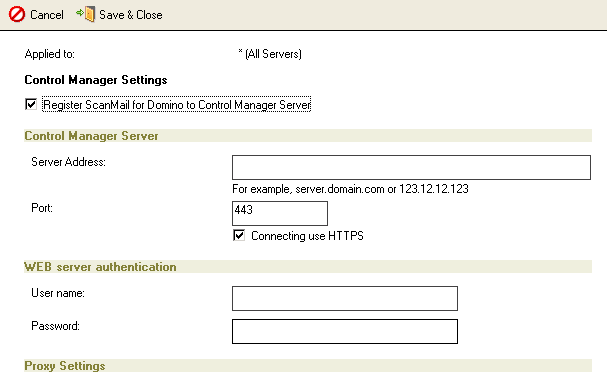Viewport: 607px width, 377px height.
Task: Click the Control Manager Server section header
Action: [x=308, y=135]
